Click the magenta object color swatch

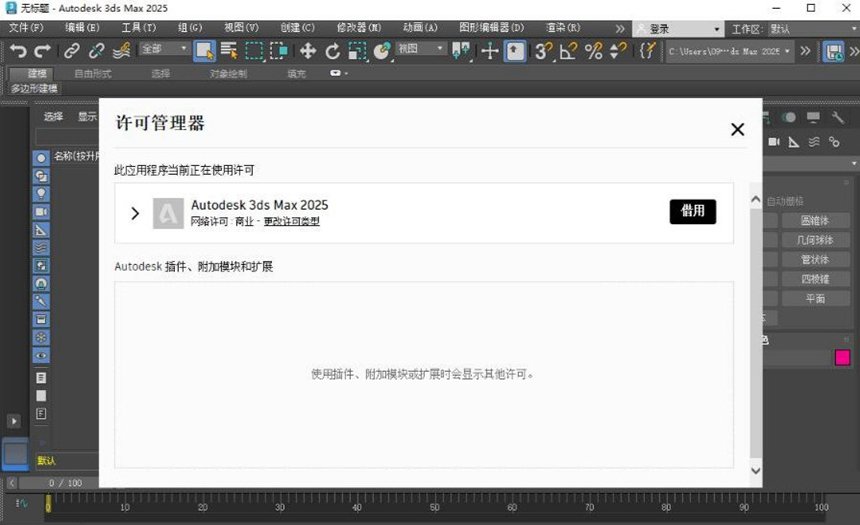point(842,358)
